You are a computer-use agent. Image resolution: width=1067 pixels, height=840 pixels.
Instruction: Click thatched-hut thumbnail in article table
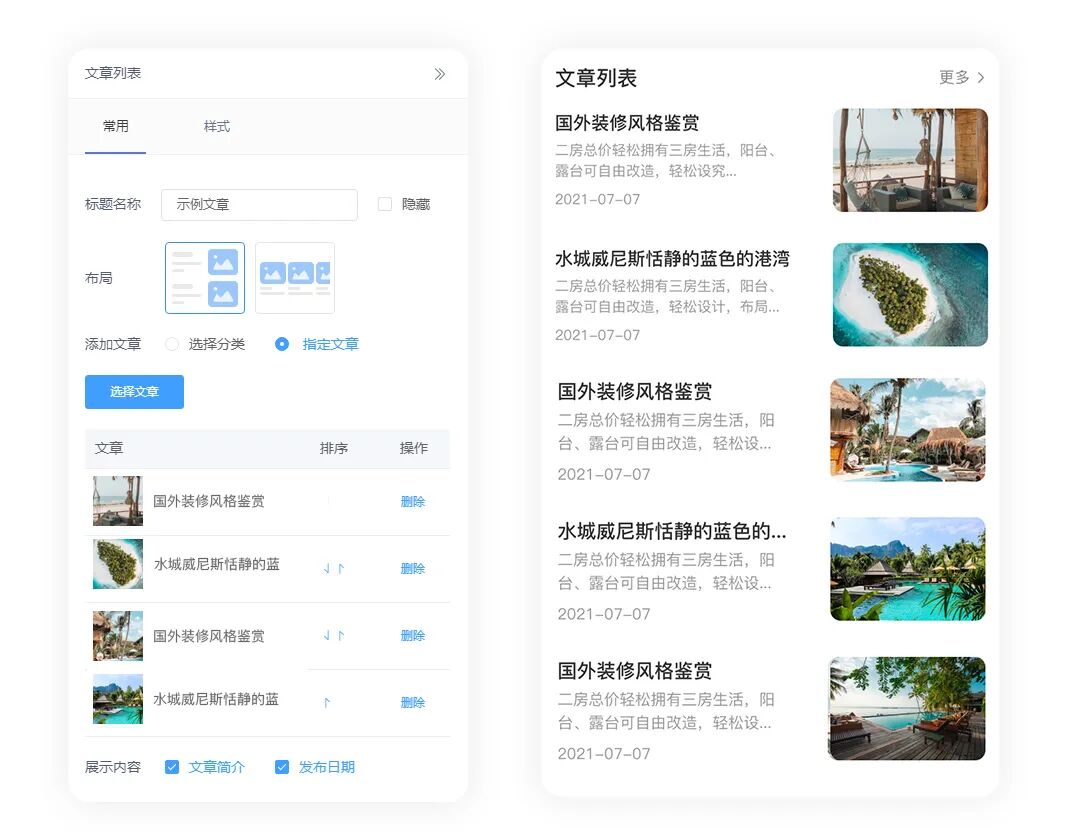pos(118,636)
